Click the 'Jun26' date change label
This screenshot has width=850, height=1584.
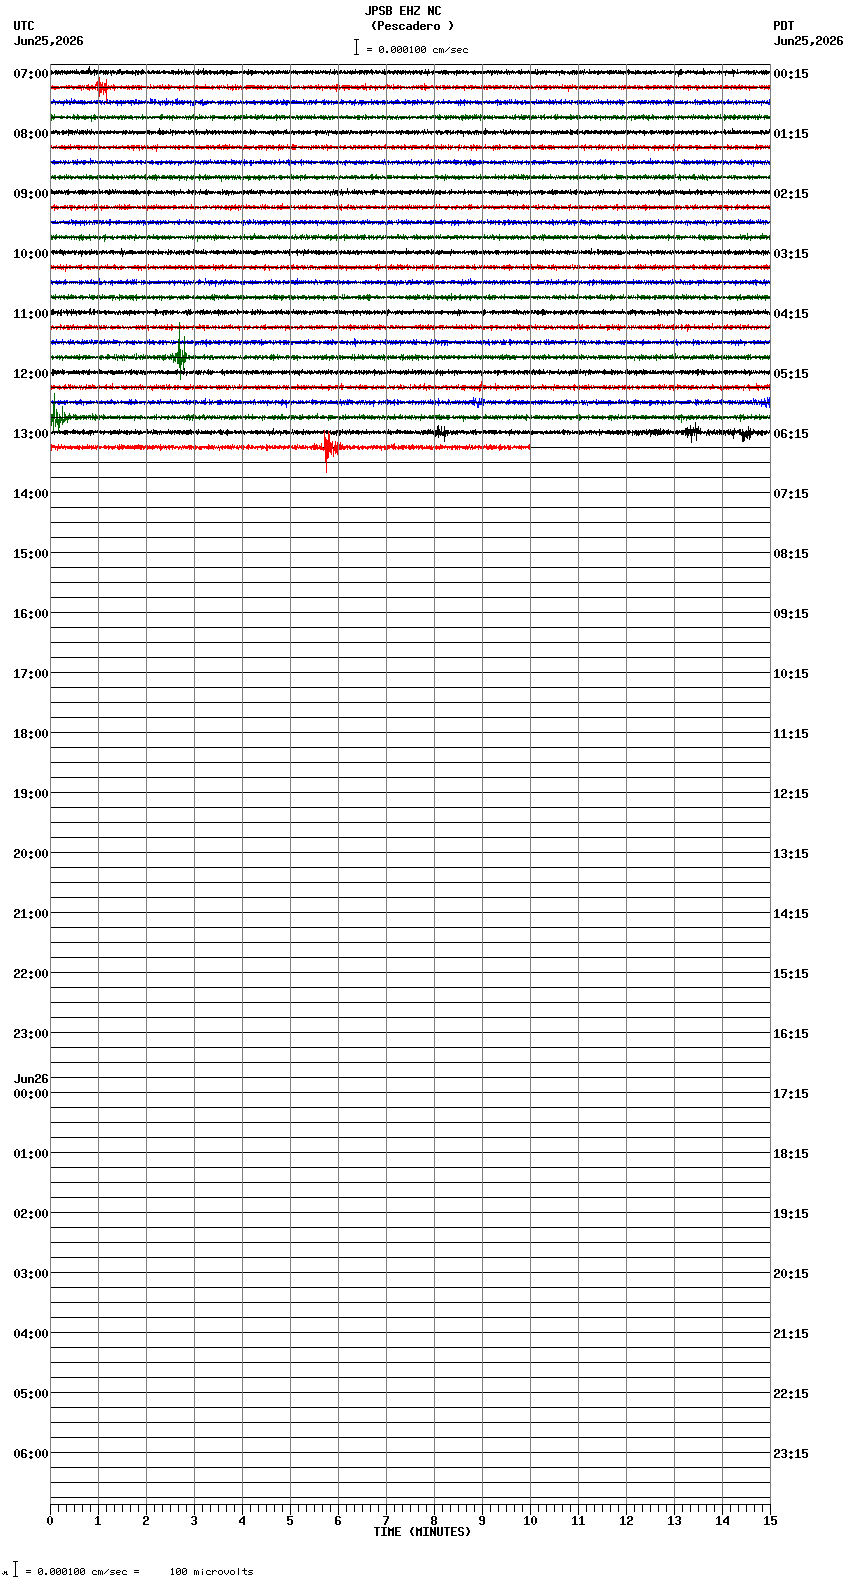coord(31,1079)
